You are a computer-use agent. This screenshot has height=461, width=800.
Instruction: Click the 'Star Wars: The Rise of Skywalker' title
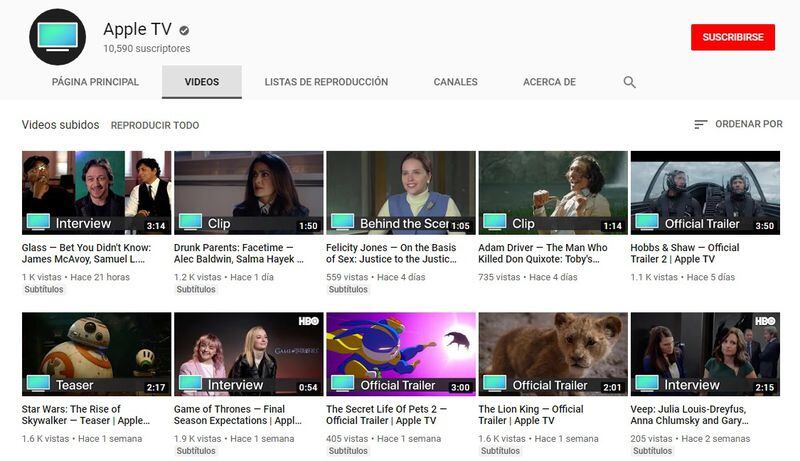click(86, 415)
